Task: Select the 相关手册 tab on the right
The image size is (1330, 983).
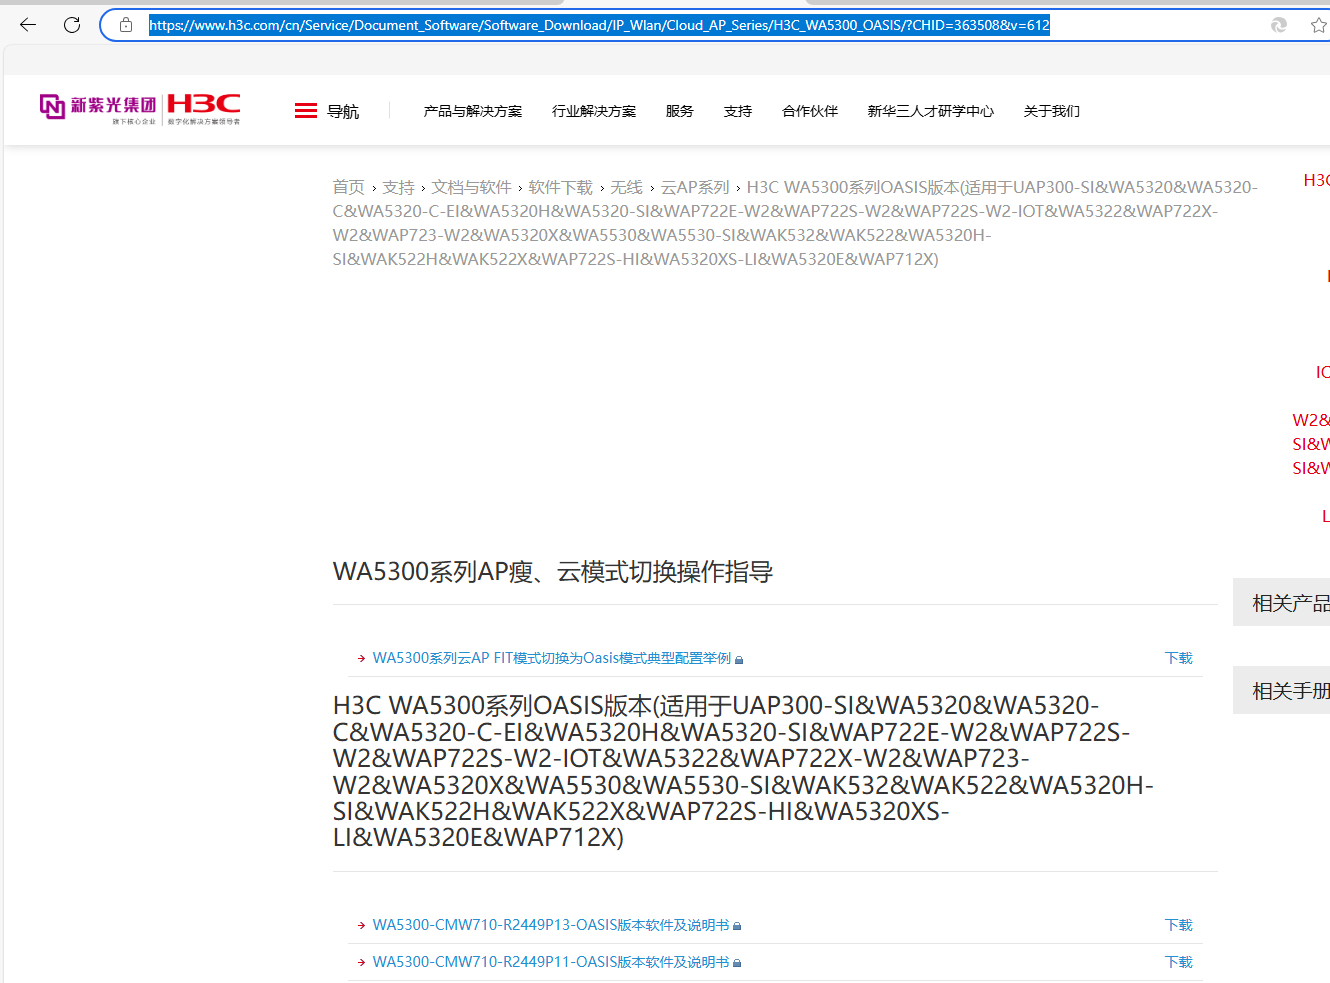Action: coord(1282,690)
